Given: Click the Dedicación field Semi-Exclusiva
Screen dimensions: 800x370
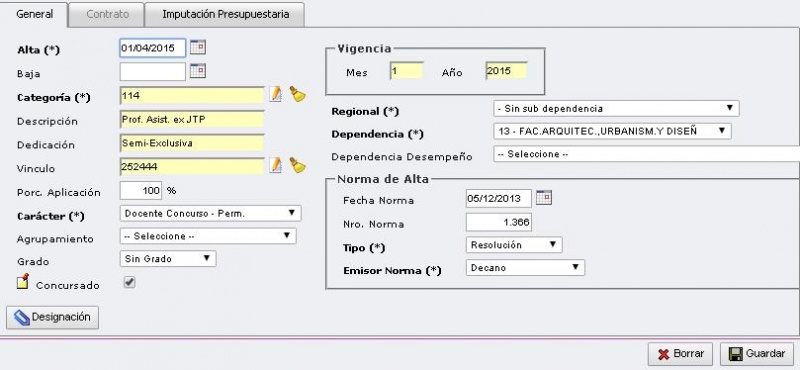Looking at the screenshot, I should coord(192,143).
